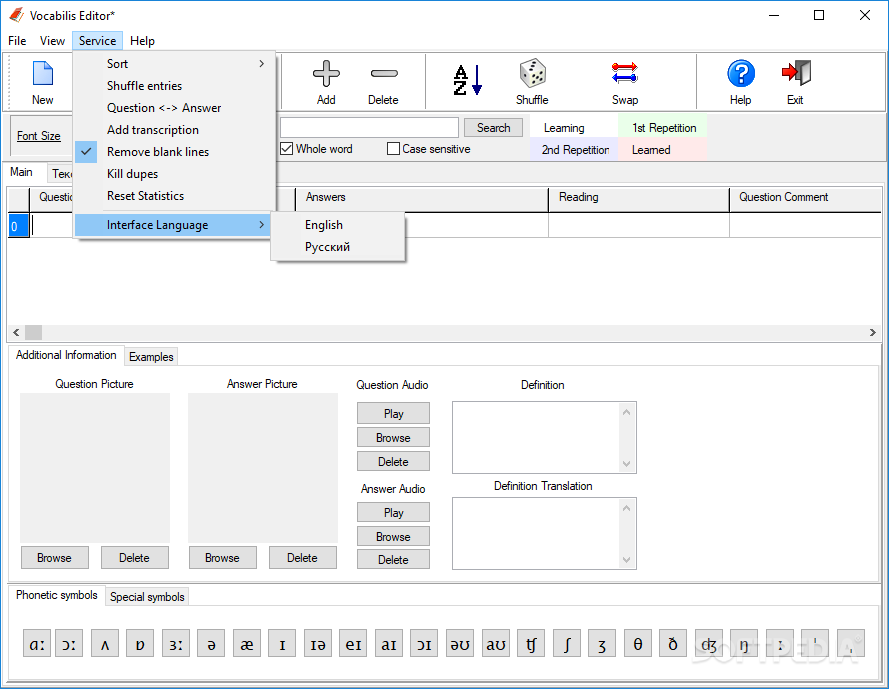Screen dimensions: 889x689
Task: Insert the ɒ phonetic symbol
Action: click(x=140, y=643)
